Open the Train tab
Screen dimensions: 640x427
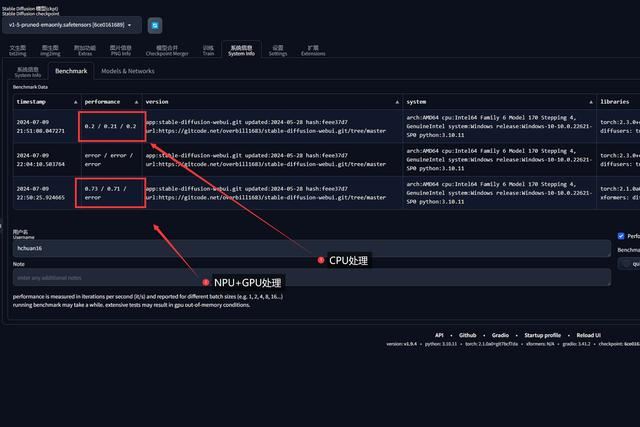coord(208,50)
